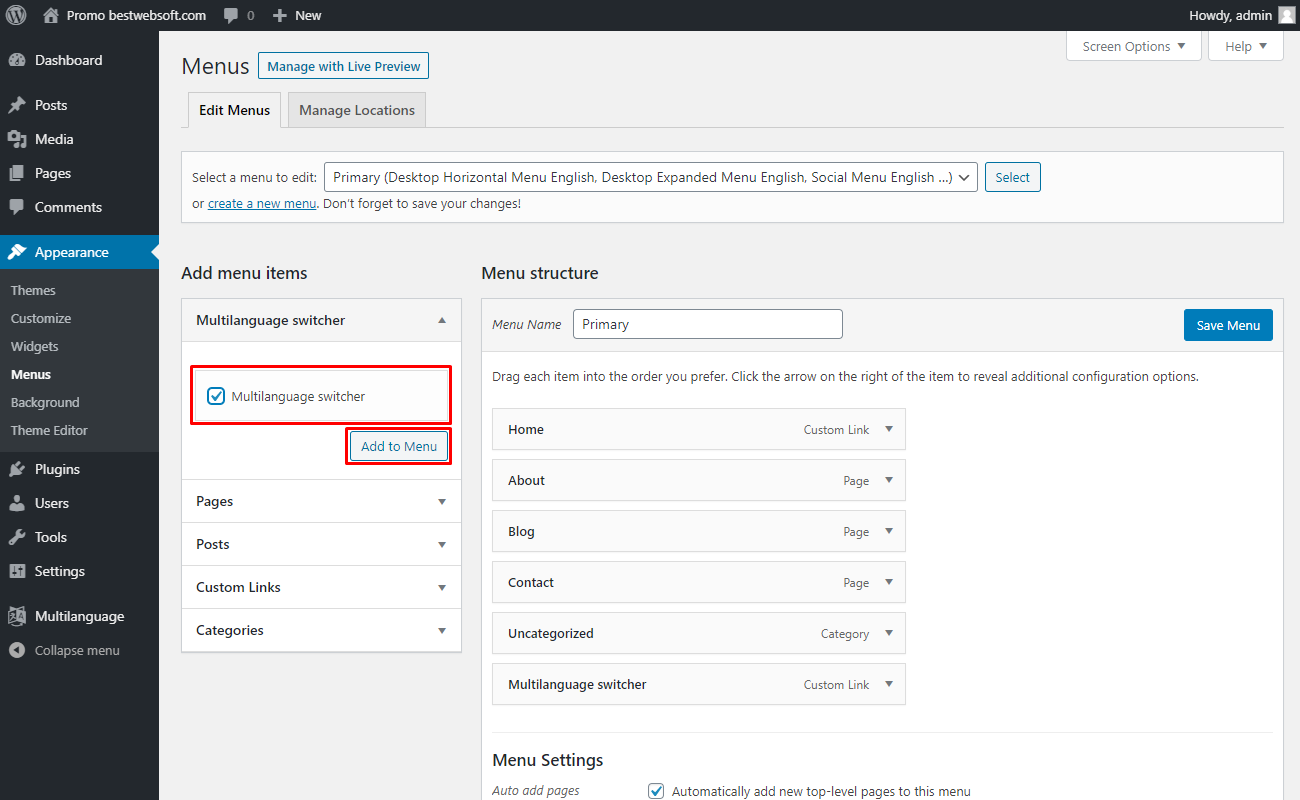Click Howdy, admin account text
Image resolution: width=1300 pixels, height=800 pixels.
point(1230,15)
